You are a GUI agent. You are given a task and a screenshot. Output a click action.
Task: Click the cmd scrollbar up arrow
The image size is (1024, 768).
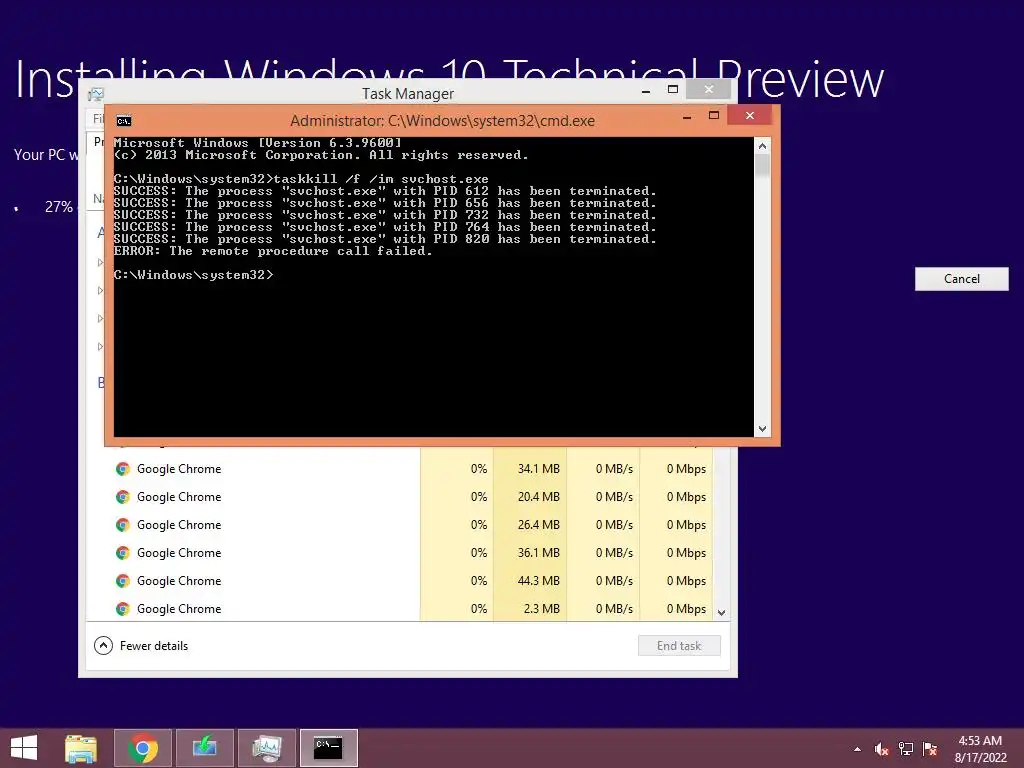coord(762,146)
